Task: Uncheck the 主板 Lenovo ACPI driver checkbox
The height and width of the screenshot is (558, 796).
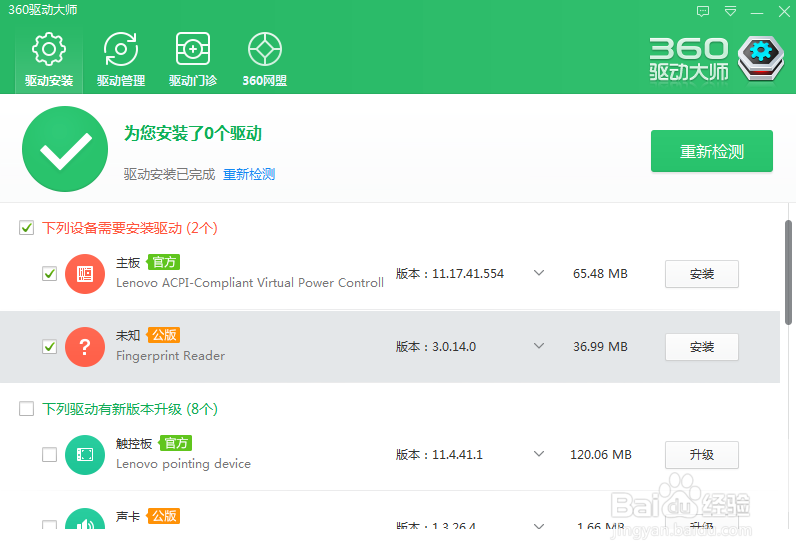Action: 49,274
